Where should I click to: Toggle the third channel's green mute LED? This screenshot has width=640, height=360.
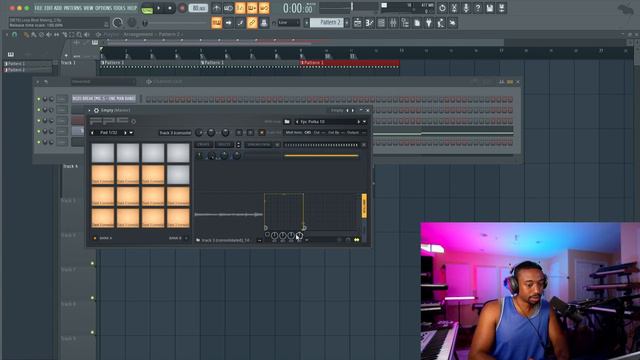[39, 121]
